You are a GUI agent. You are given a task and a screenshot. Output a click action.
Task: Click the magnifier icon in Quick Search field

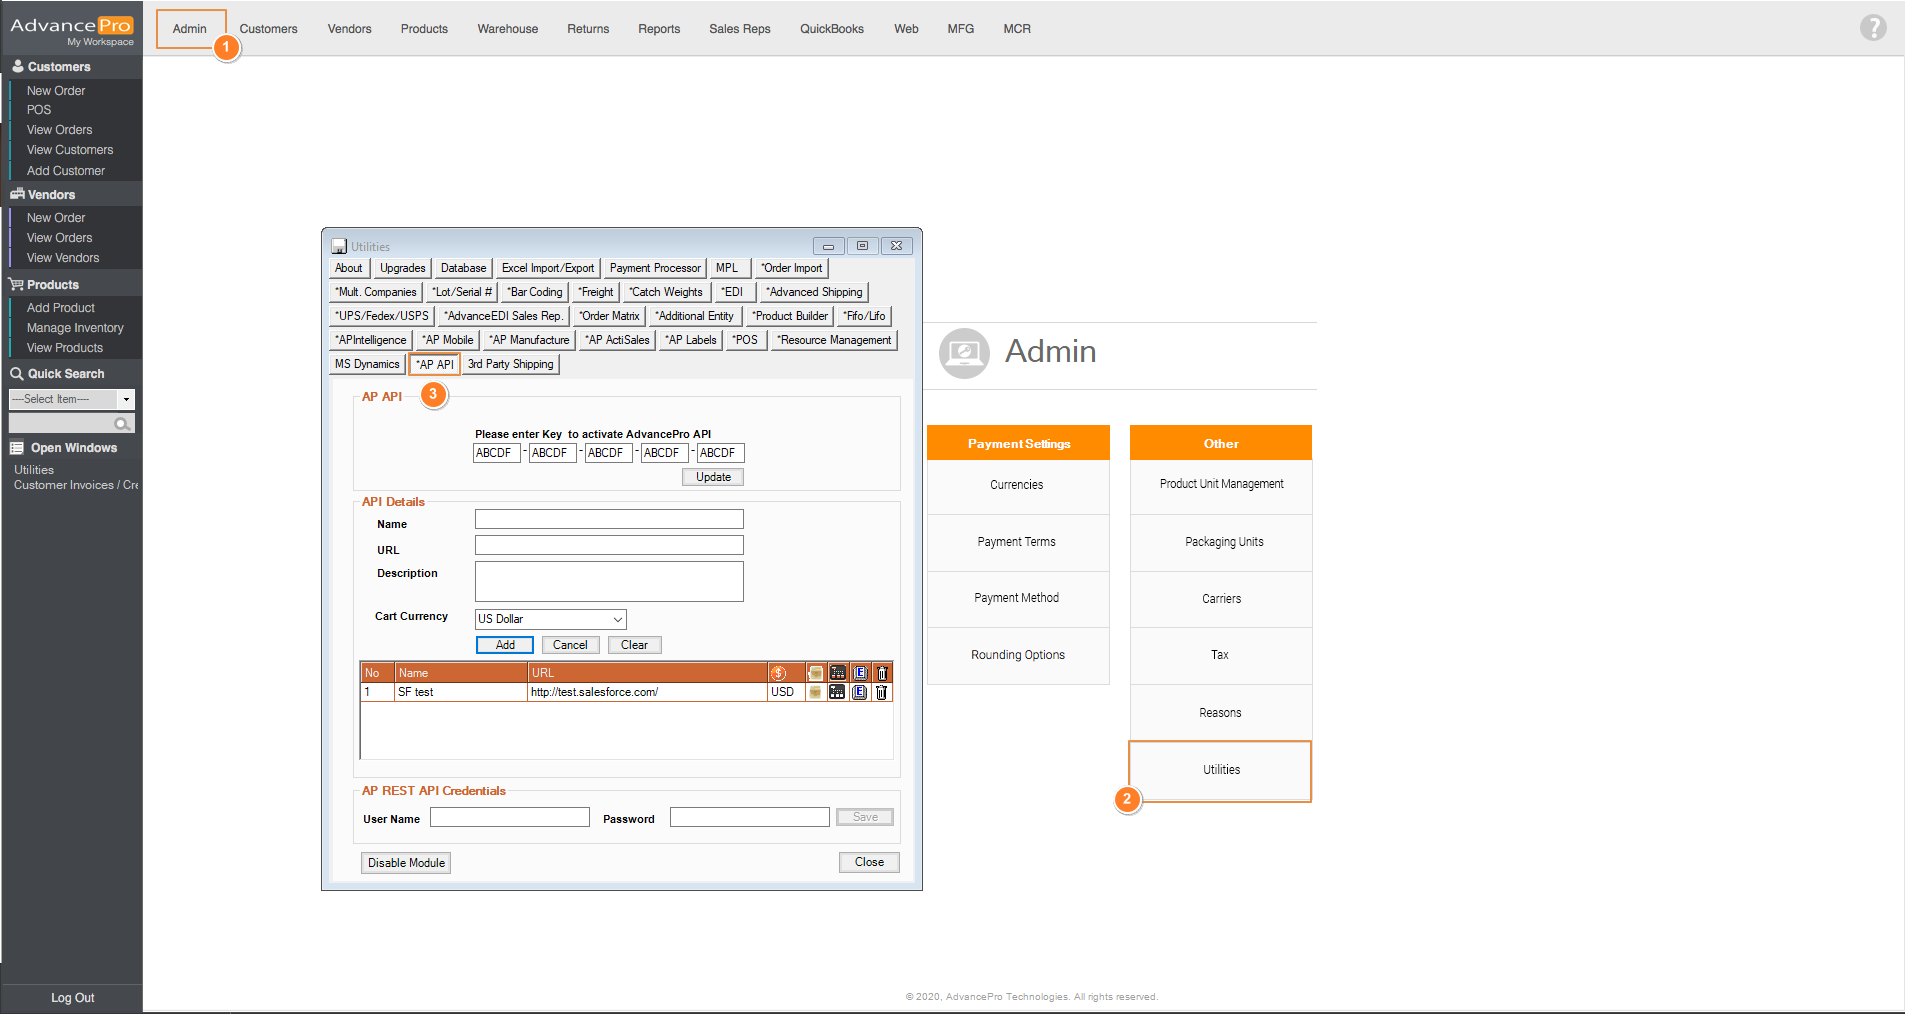(122, 424)
